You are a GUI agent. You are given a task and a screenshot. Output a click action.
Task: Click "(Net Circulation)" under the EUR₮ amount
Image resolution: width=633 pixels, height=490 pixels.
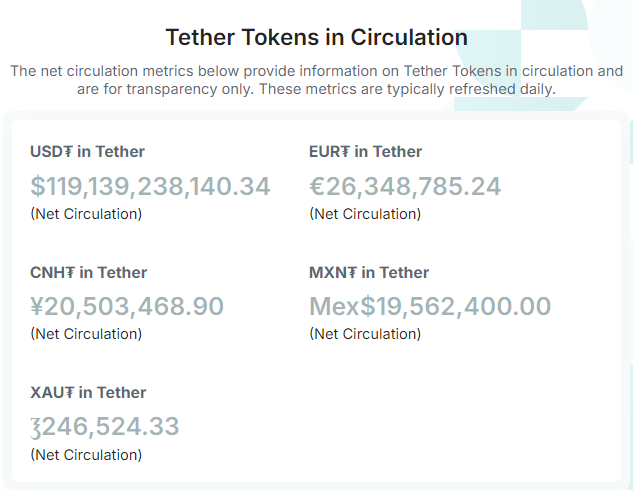click(365, 214)
